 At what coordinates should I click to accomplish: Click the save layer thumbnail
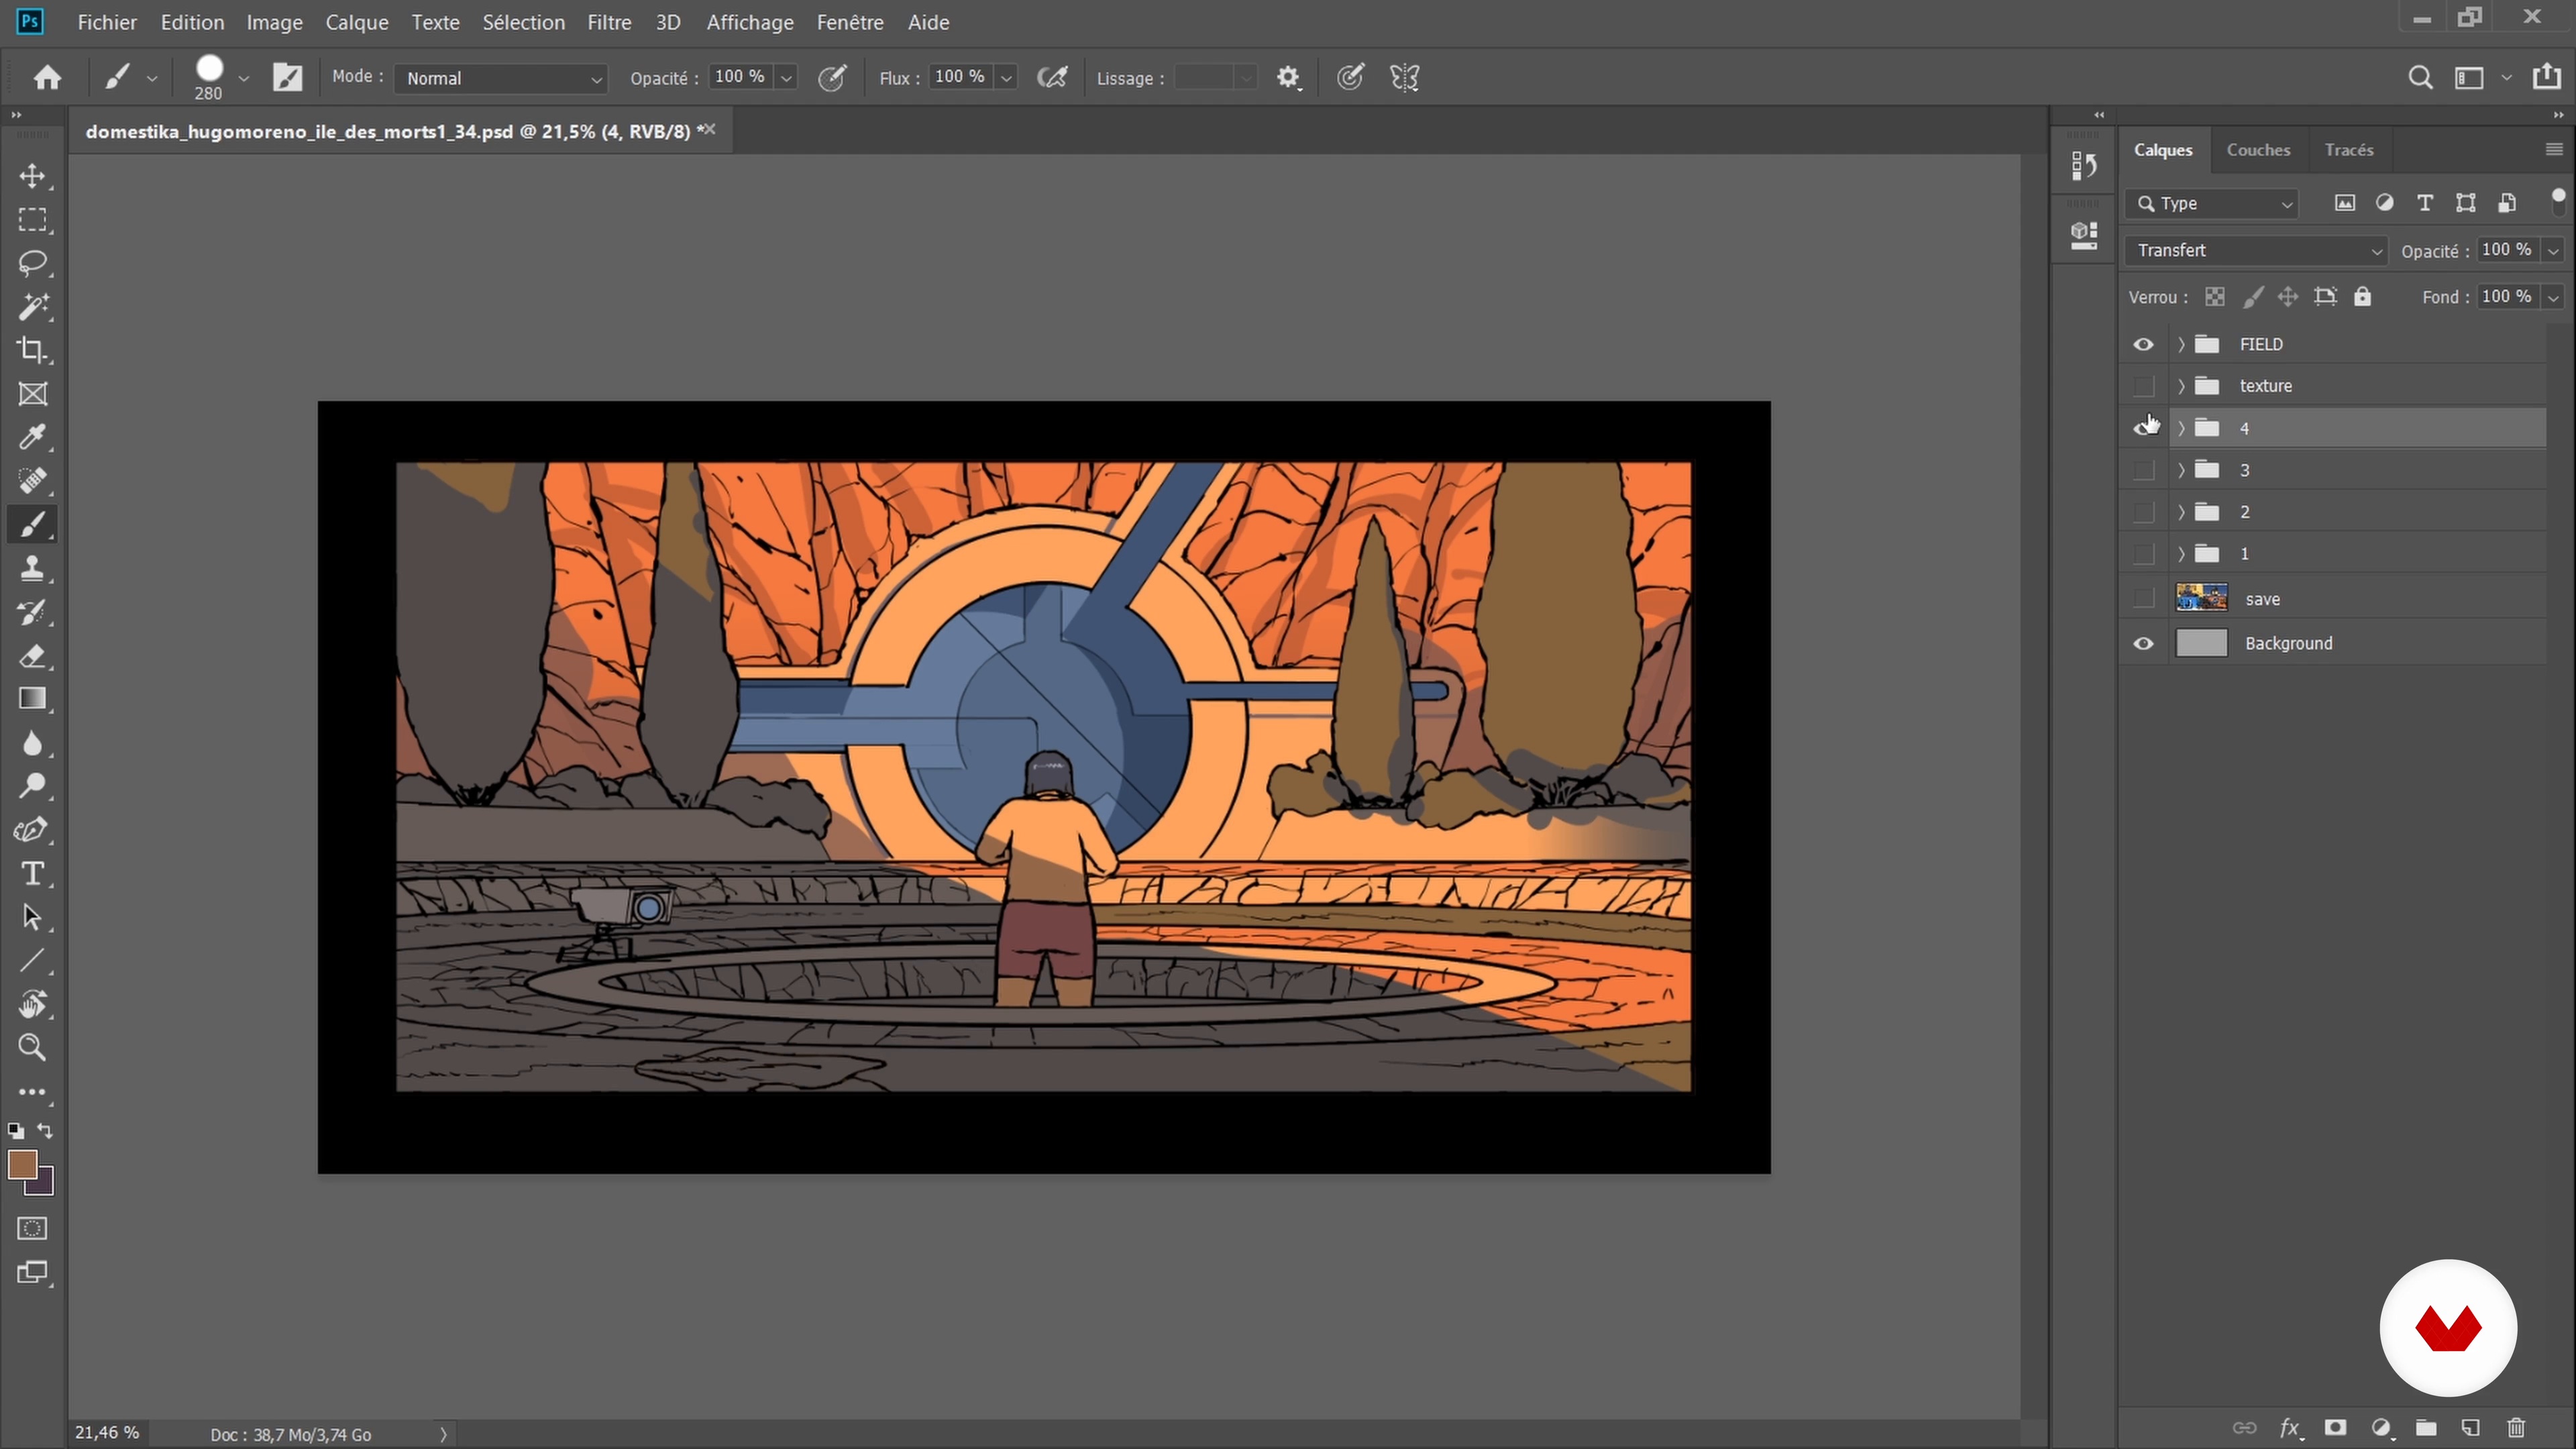tap(2201, 598)
